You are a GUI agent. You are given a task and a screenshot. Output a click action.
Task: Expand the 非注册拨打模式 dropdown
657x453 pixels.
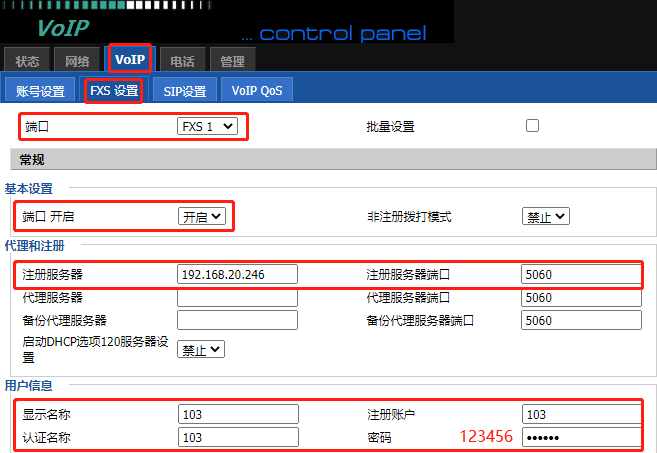point(545,216)
